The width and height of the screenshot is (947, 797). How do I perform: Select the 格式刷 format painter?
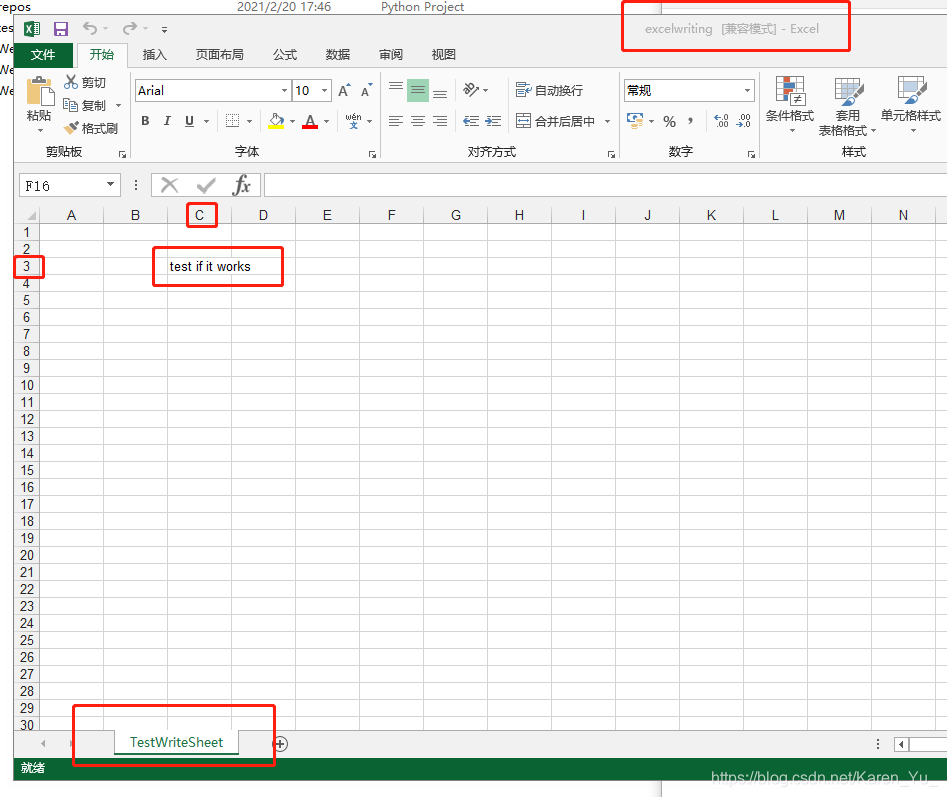pyautogui.click(x=91, y=128)
